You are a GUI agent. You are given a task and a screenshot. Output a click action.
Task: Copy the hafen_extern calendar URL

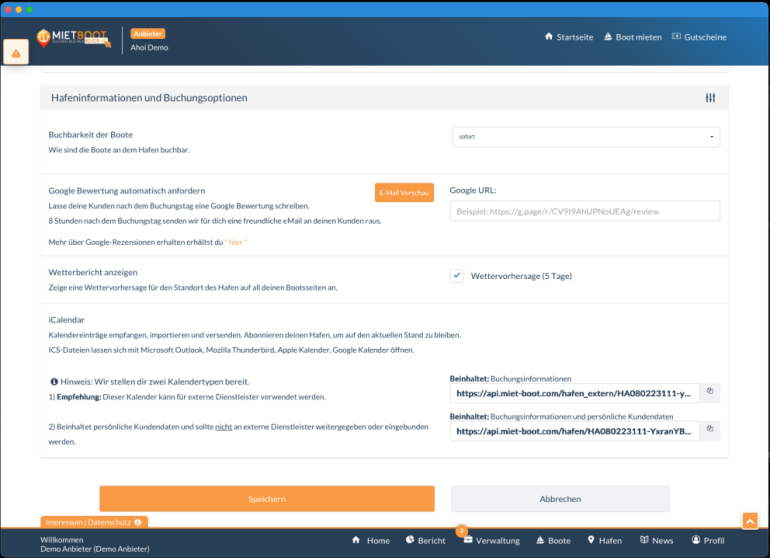point(709,393)
